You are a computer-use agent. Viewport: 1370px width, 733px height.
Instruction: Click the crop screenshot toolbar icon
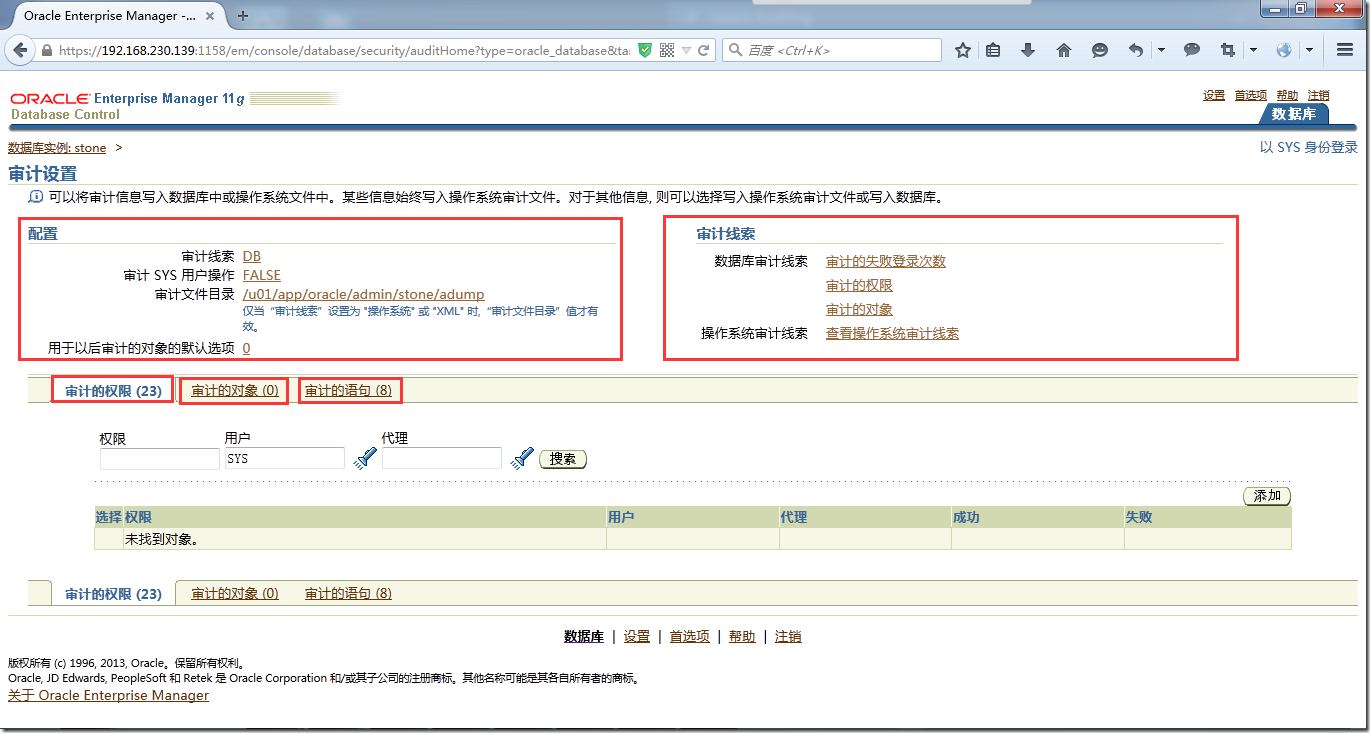tap(1227, 50)
